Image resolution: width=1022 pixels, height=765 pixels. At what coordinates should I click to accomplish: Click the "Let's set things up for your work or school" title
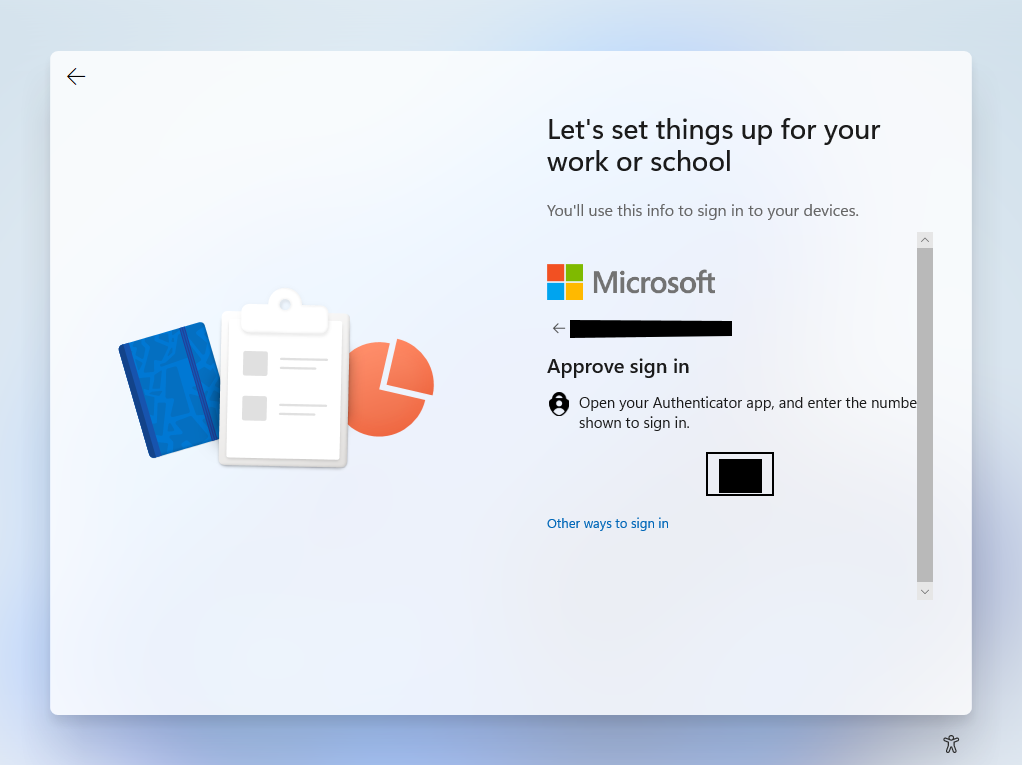(x=714, y=145)
